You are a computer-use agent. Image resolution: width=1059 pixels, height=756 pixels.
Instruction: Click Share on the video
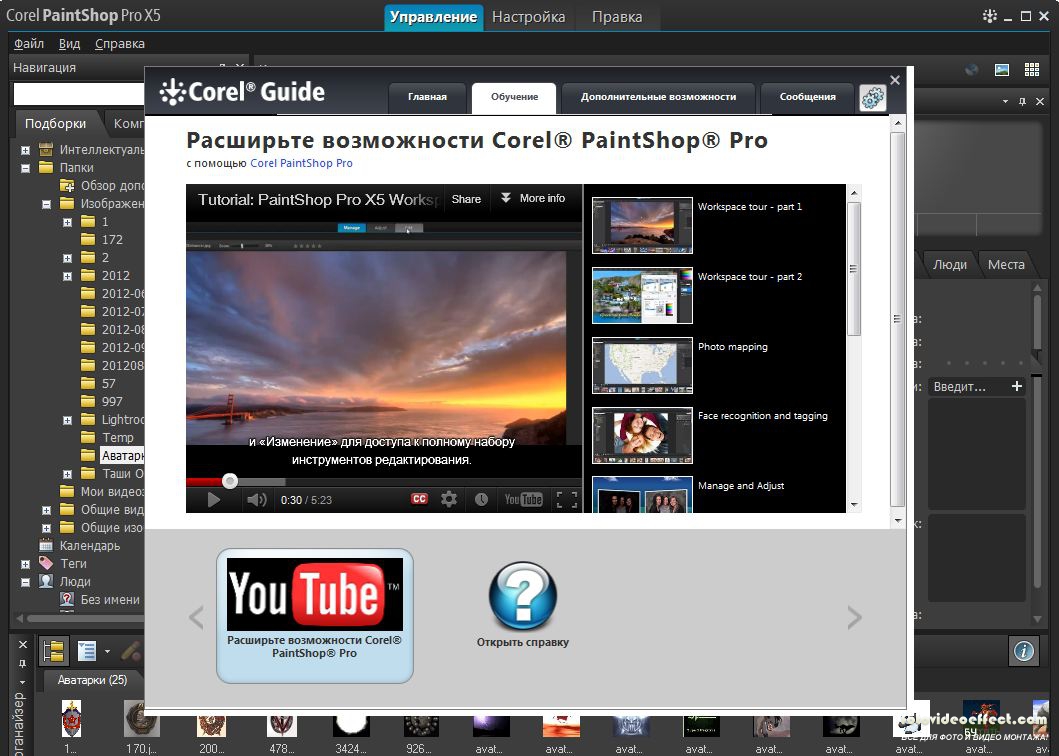[x=466, y=199]
